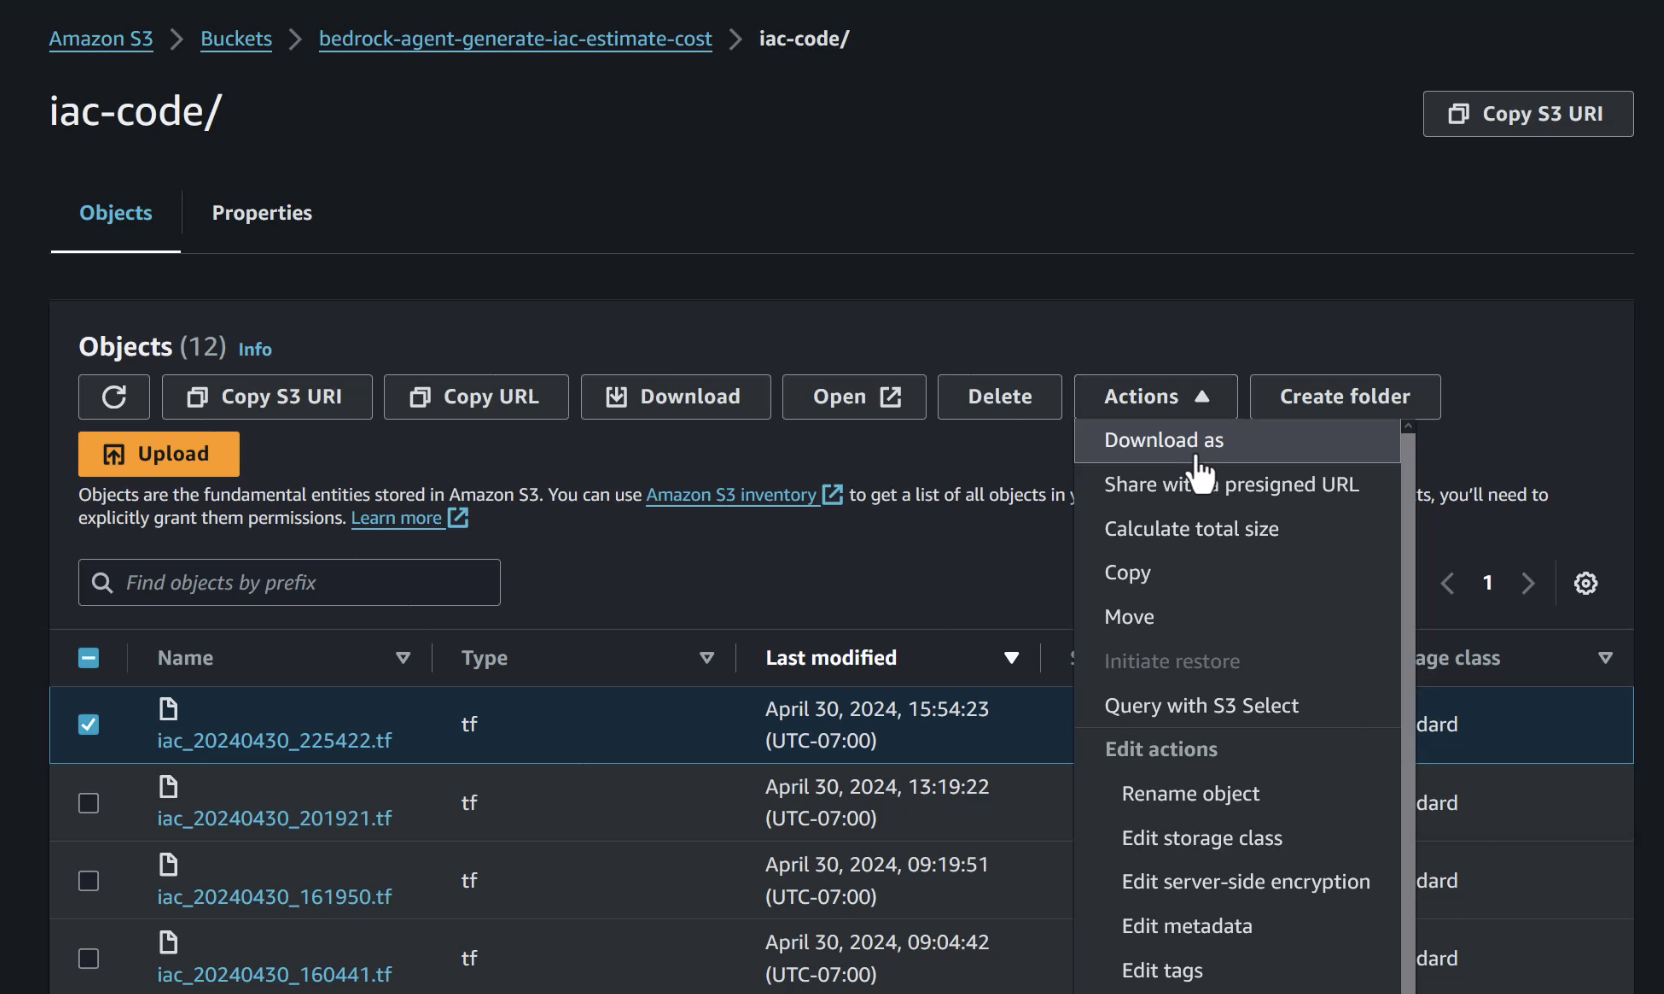Uncheck the iac_20240430_225422.tf row checkbox
Image resolution: width=1664 pixels, height=994 pixels.
[x=89, y=725]
